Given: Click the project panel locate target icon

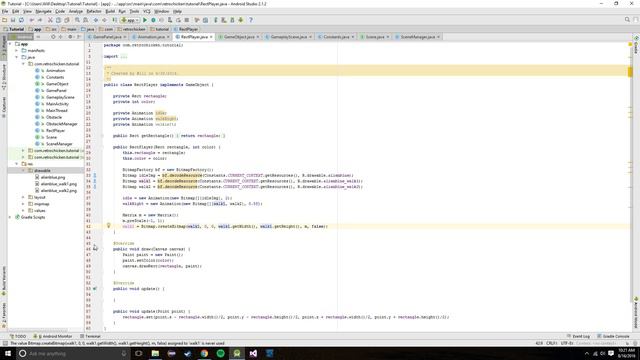Looking at the screenshot, I should 53,37.
